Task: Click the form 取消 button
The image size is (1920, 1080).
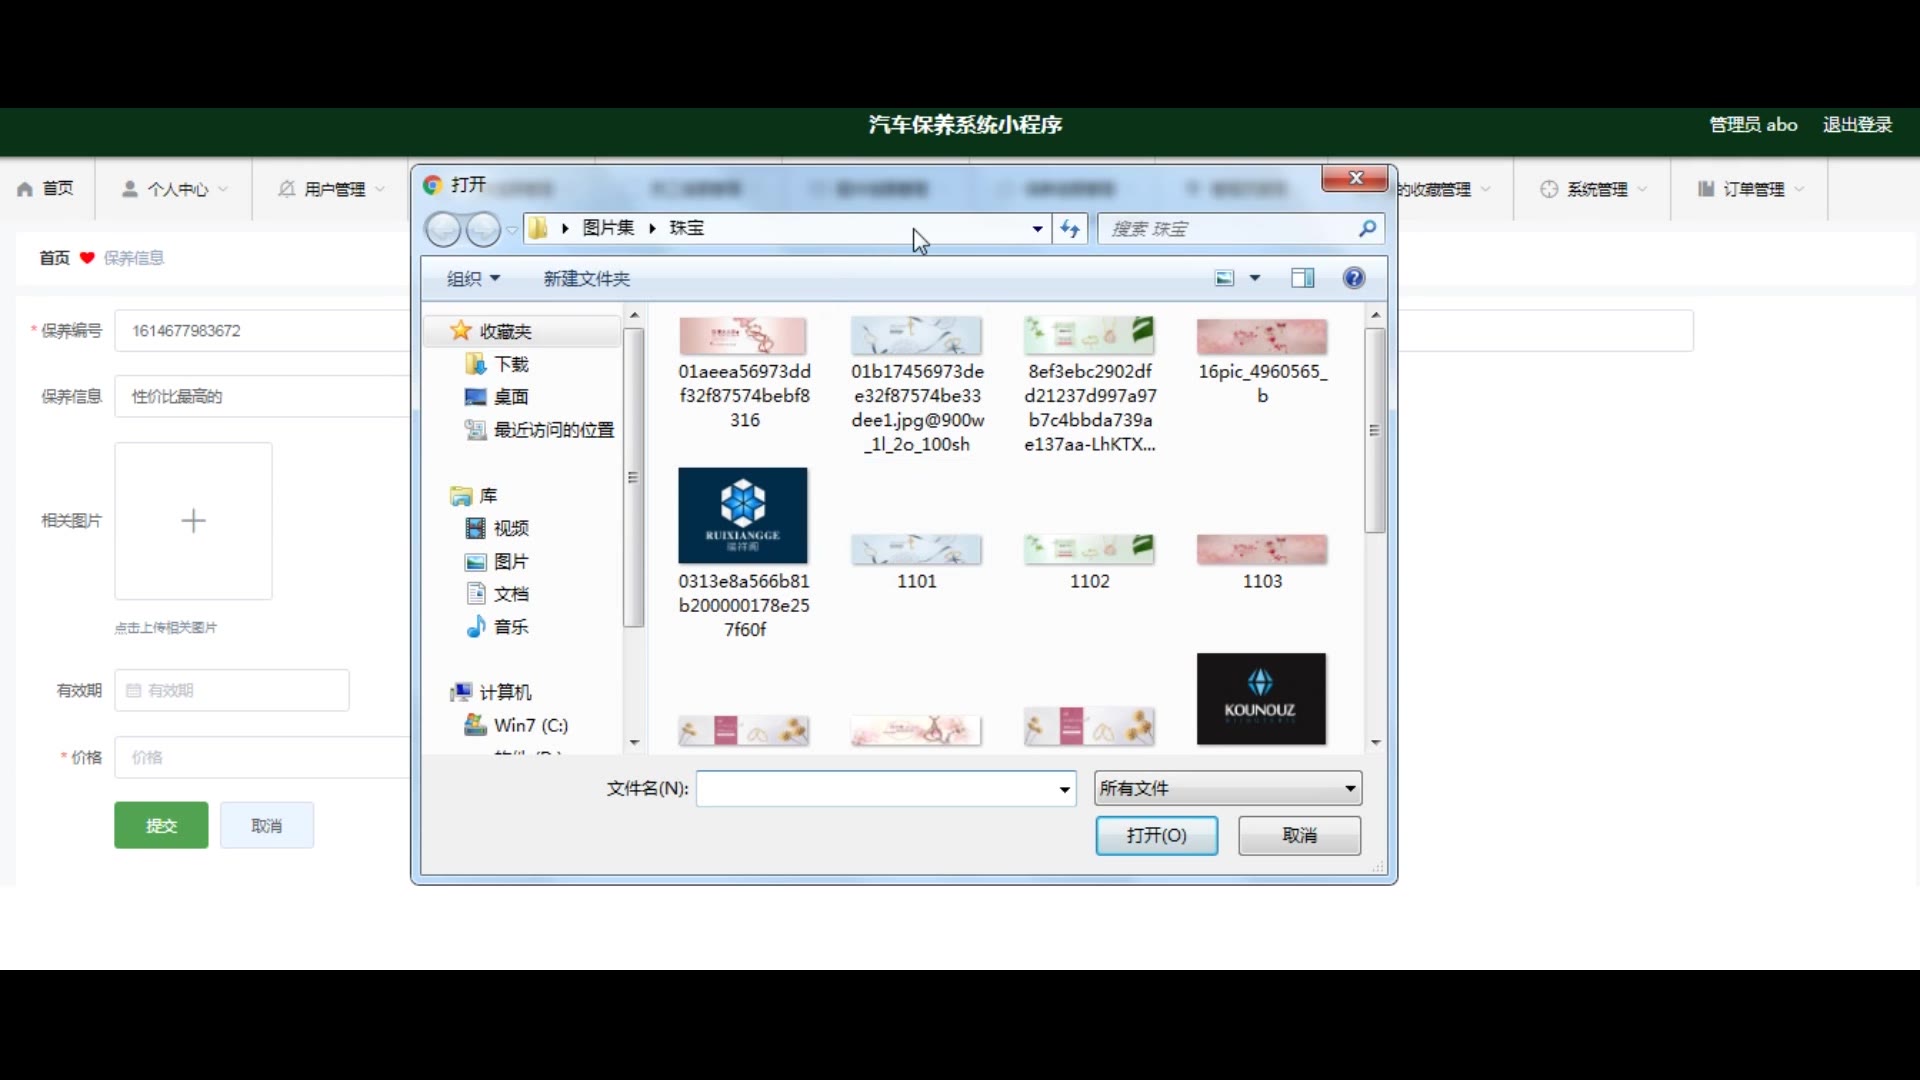Action: (267, 825)
